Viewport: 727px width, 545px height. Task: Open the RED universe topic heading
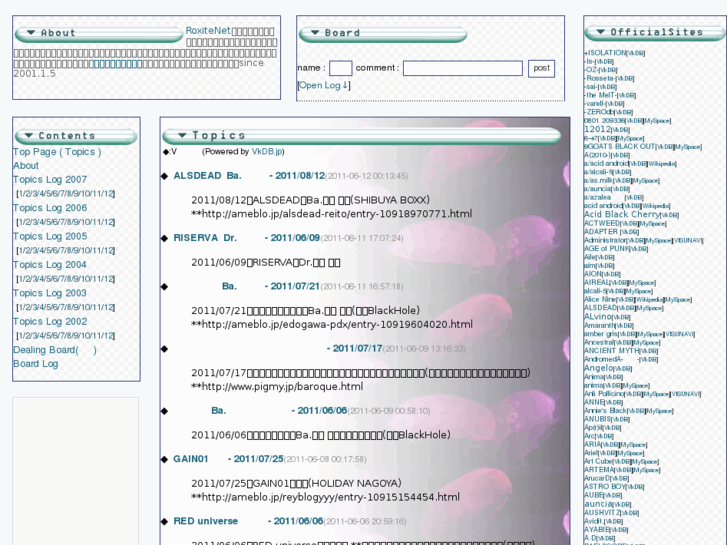(248, 521)
